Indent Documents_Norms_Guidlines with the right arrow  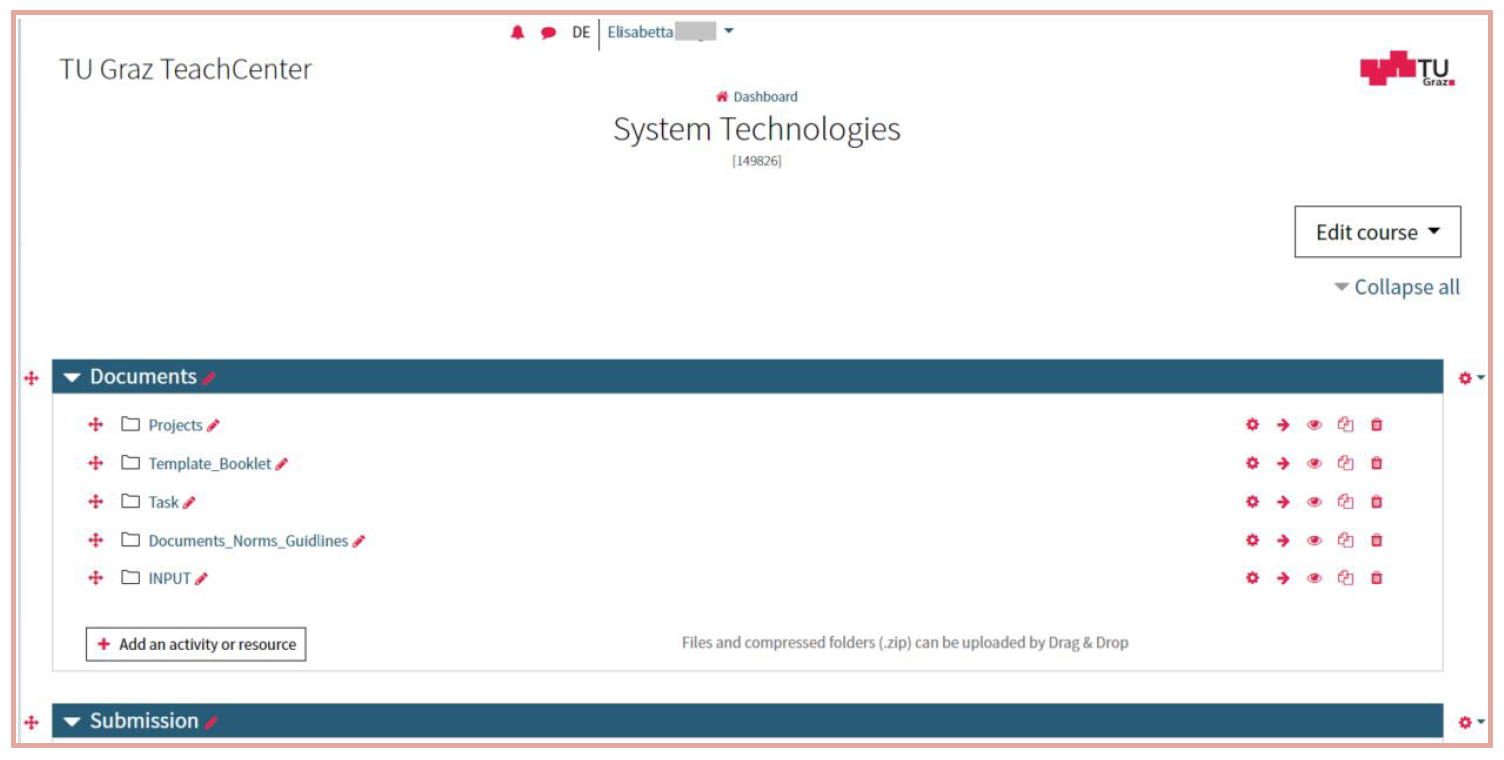(1283, 540)
